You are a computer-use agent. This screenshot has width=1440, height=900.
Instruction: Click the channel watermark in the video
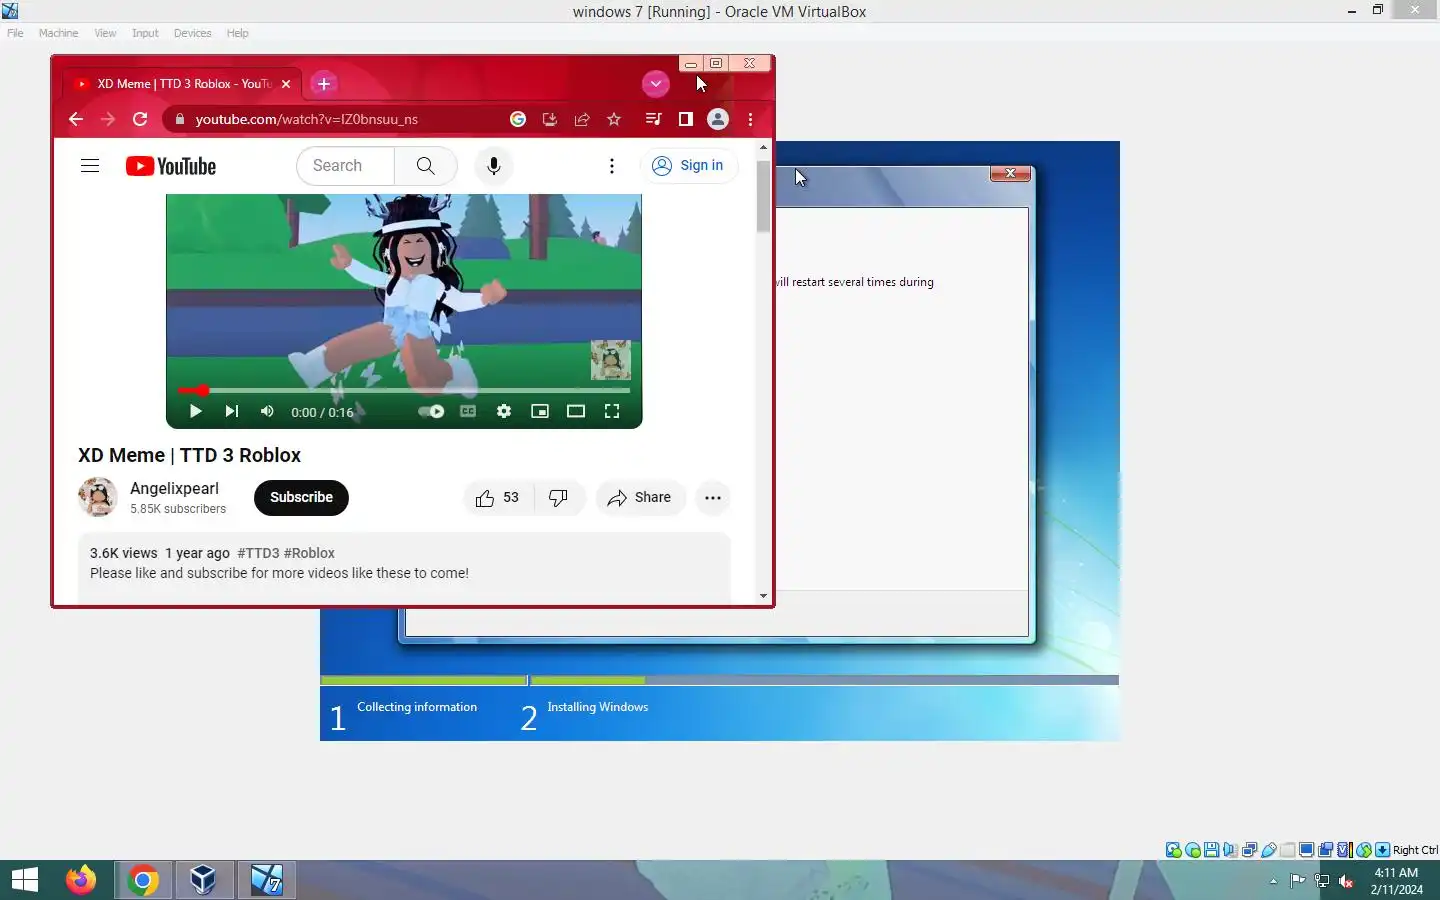tap(610, 360)
